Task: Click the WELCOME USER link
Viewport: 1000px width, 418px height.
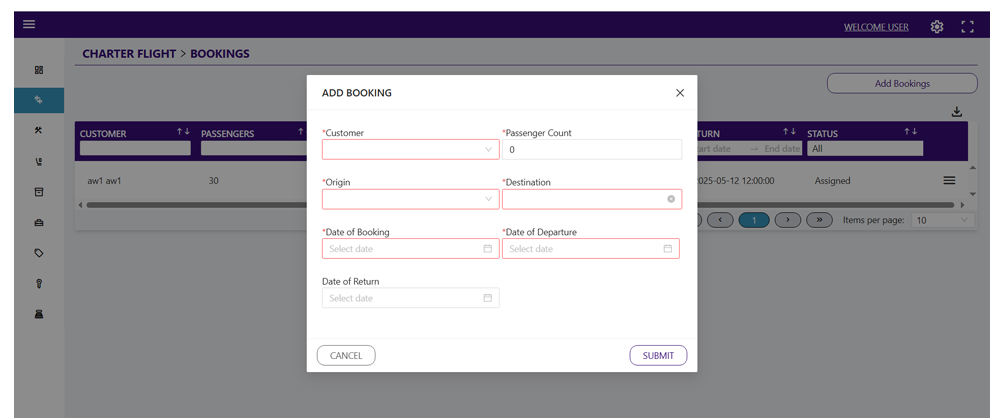Action: point(876,27)
